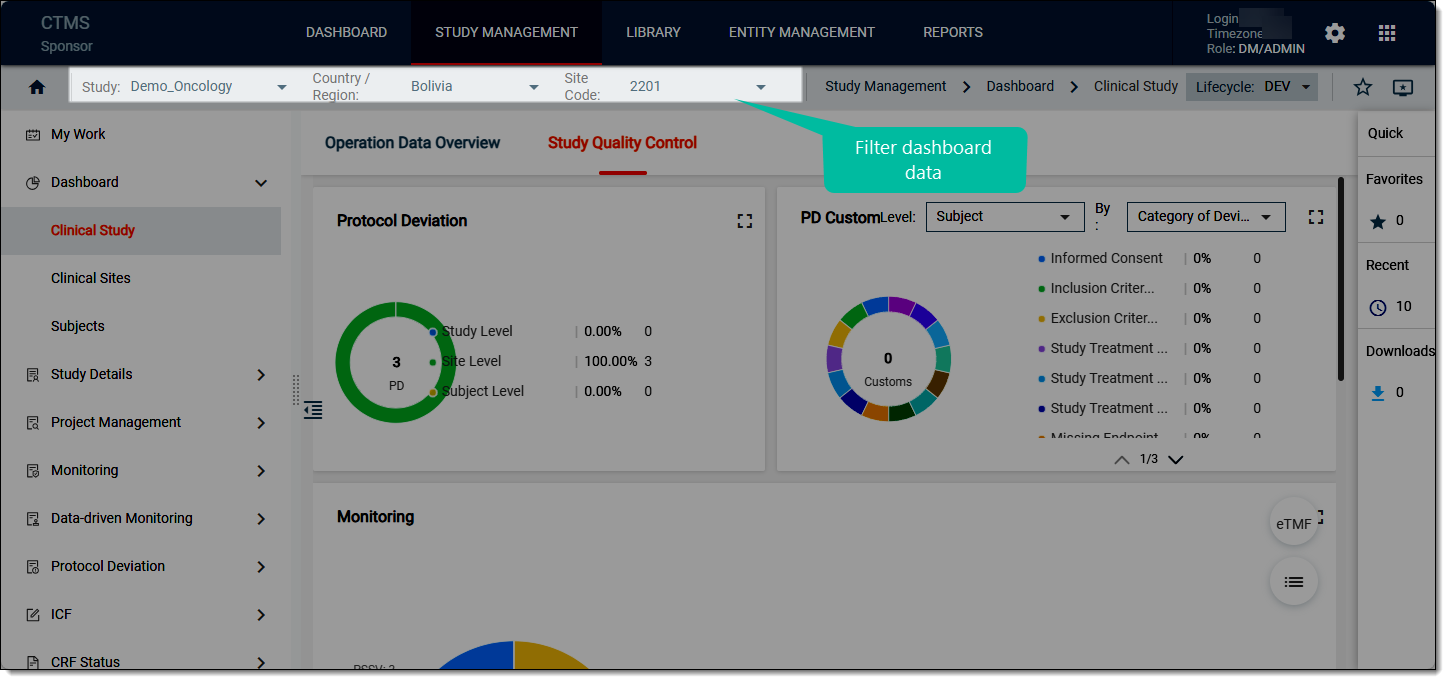This screenshot has width=1448, height=682.
Task: Click Clinical Study breadcrumb
Action: (1136, 87)
